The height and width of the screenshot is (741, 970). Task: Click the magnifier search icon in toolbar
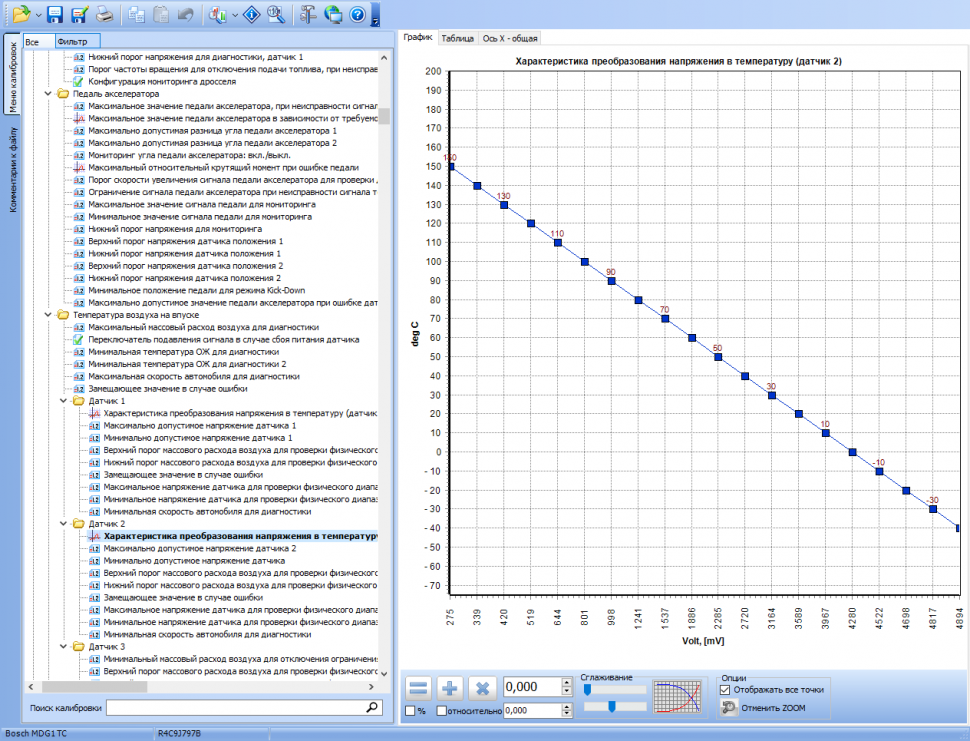click(276, 14)
